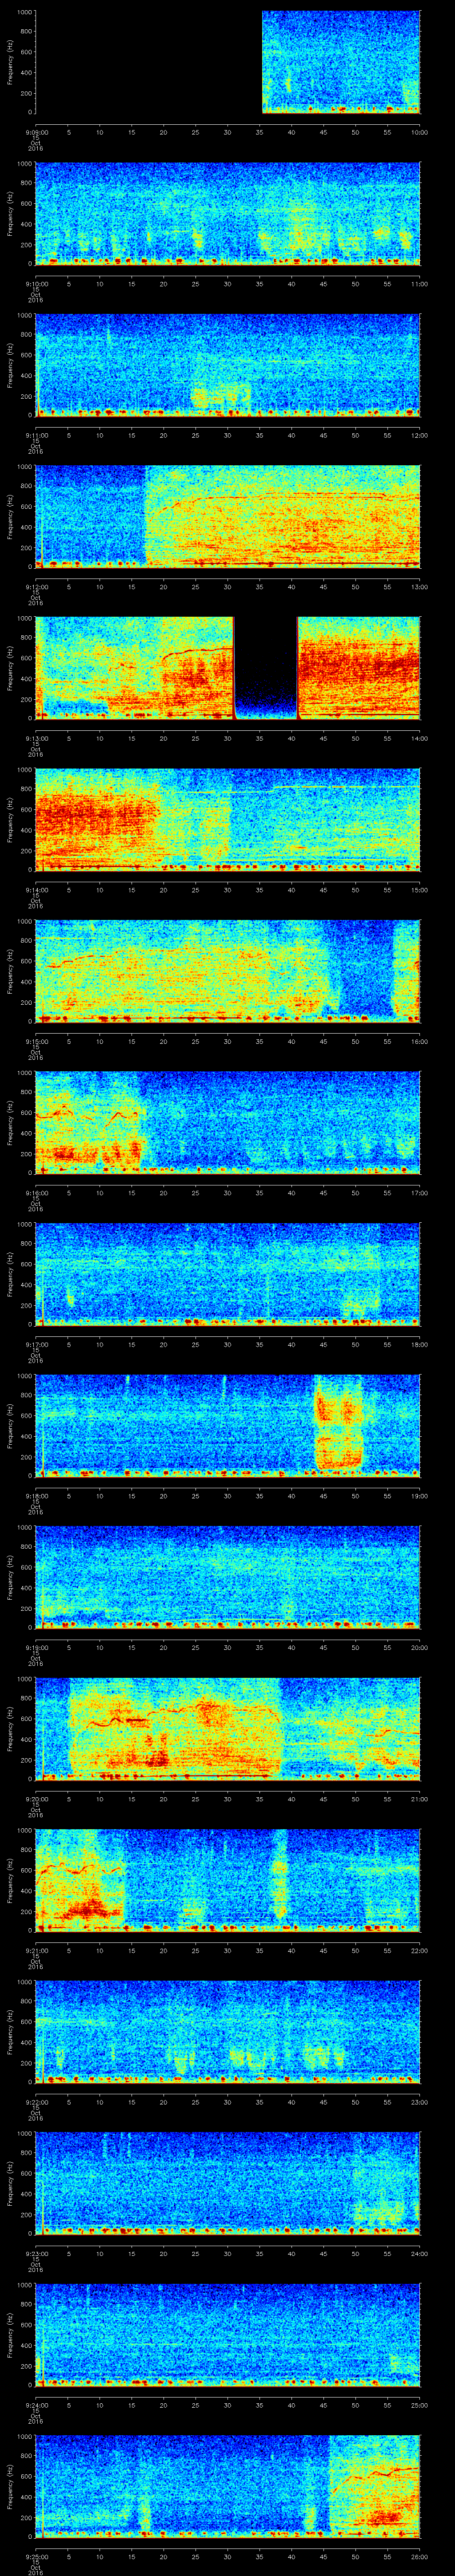Viewport: 455px width, 2576px height.
Task: Open the spectrogram panel starting at 9:24:00
Action: click(228, 2335)
